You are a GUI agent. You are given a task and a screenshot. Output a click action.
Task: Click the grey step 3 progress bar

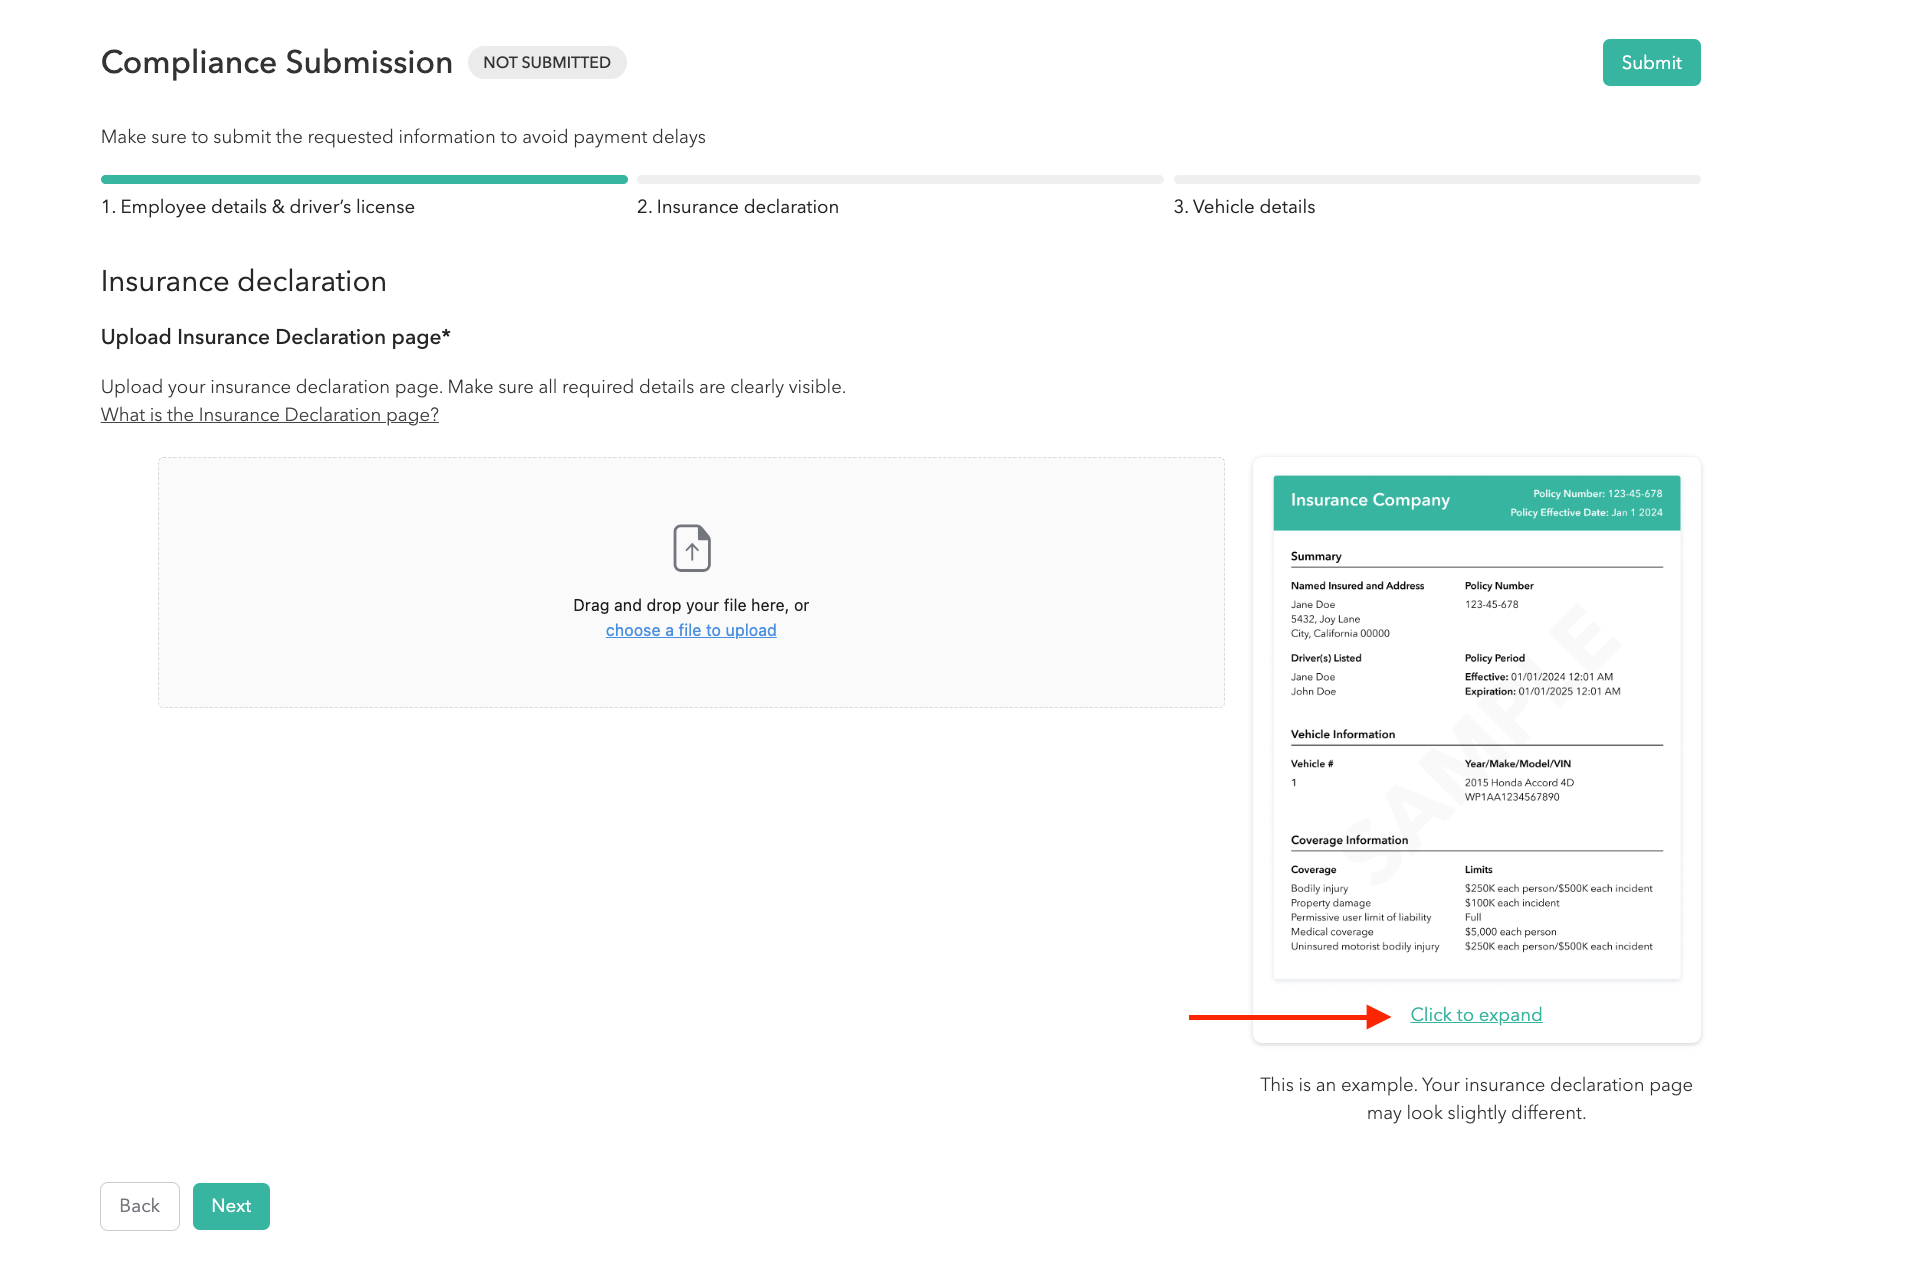click(x=1437, y=180)
